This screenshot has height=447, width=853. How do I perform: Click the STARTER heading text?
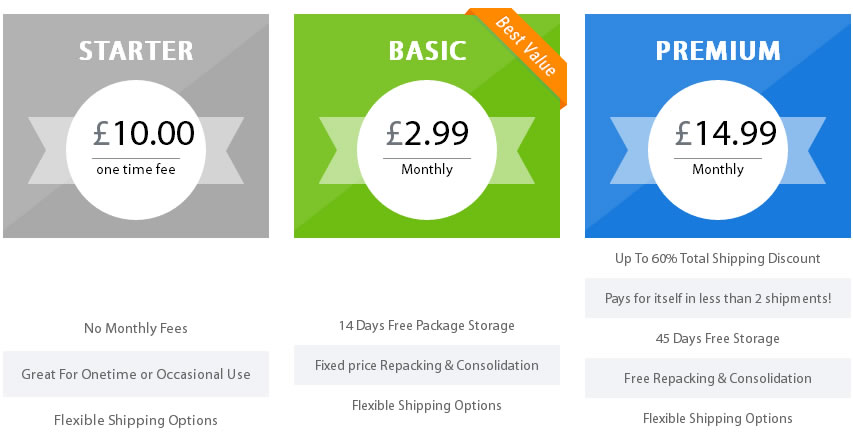pos(136,51)
